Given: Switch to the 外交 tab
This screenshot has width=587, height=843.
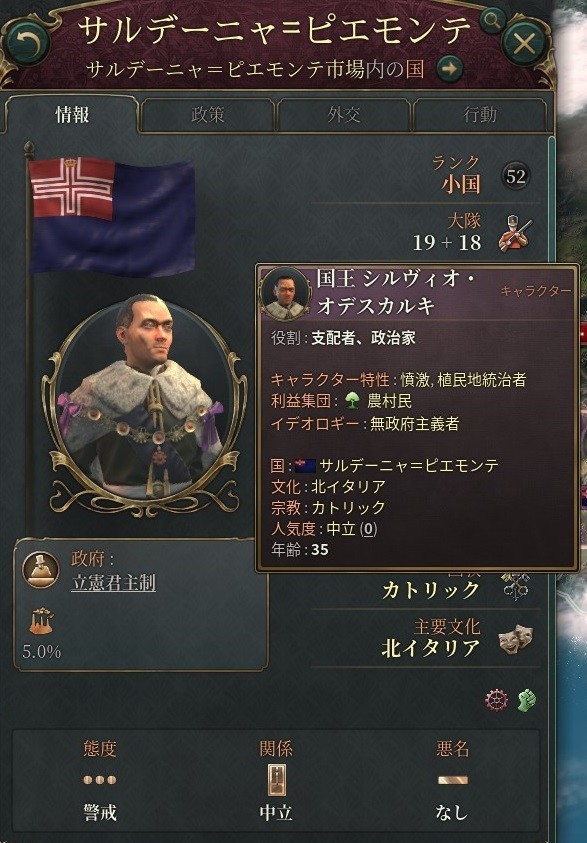Looking at the screenshot, I should point(344,115).
